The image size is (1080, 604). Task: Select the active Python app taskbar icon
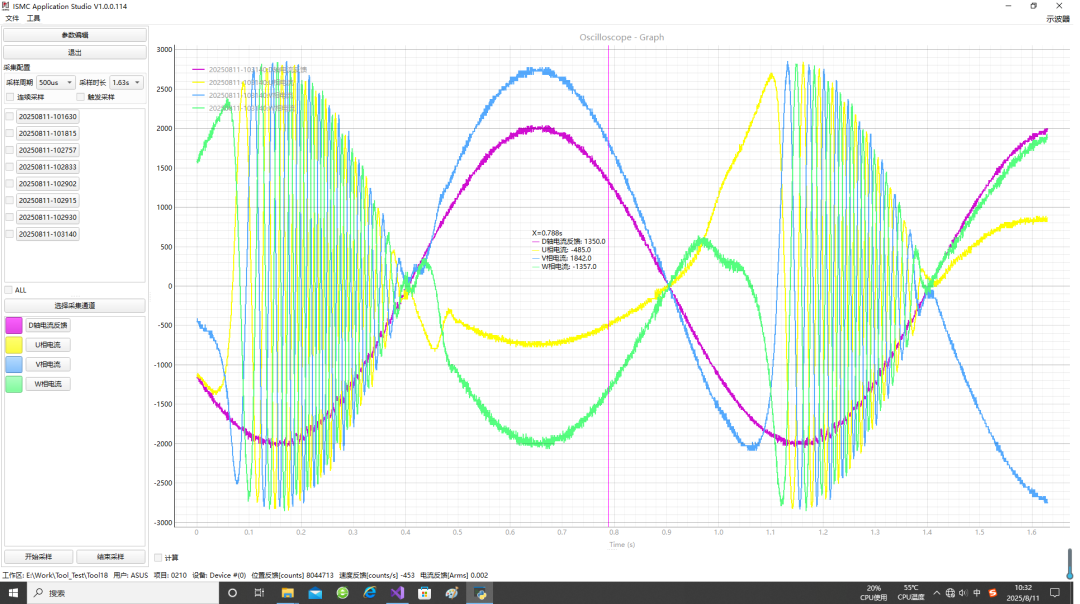click(x=480, y=593)
